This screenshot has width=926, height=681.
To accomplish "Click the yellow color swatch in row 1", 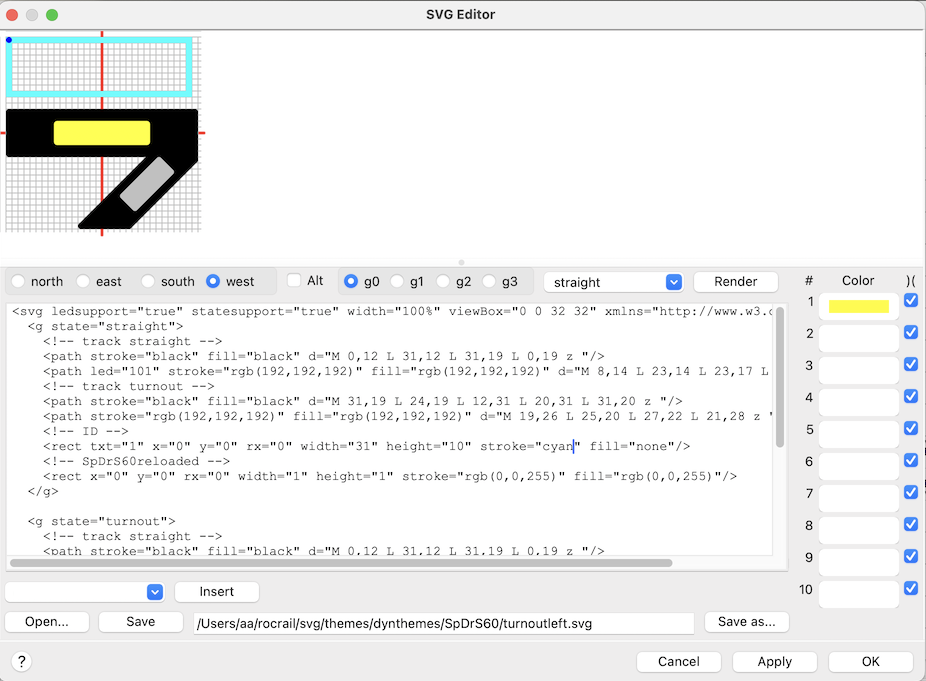I will (858, 306).
